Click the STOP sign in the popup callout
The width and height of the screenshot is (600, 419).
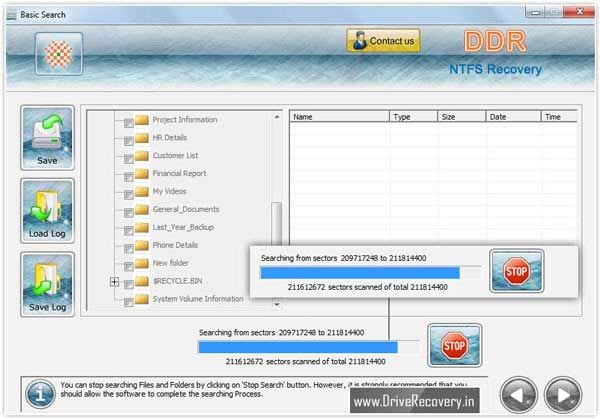[x=517, y=271]
